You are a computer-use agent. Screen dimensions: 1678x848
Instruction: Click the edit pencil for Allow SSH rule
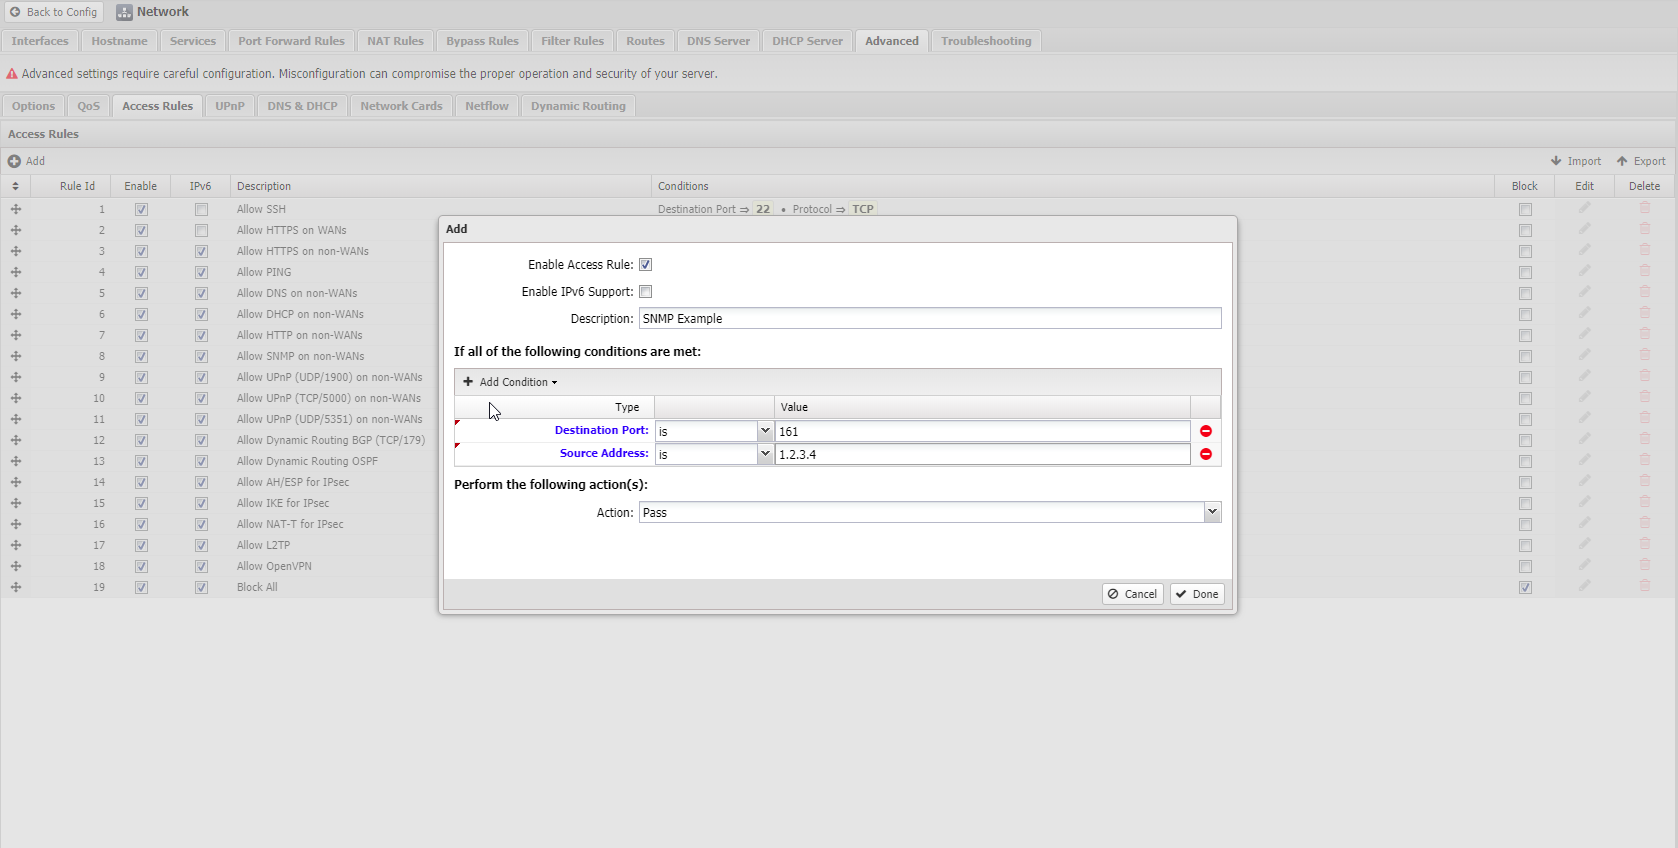pos(1584,208)
